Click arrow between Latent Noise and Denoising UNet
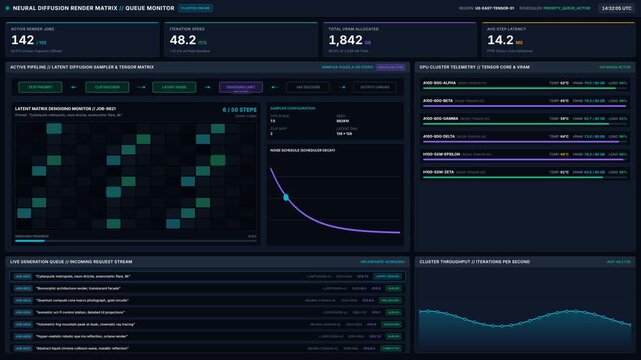Screen dimensions: 641x360 [208, 87]
